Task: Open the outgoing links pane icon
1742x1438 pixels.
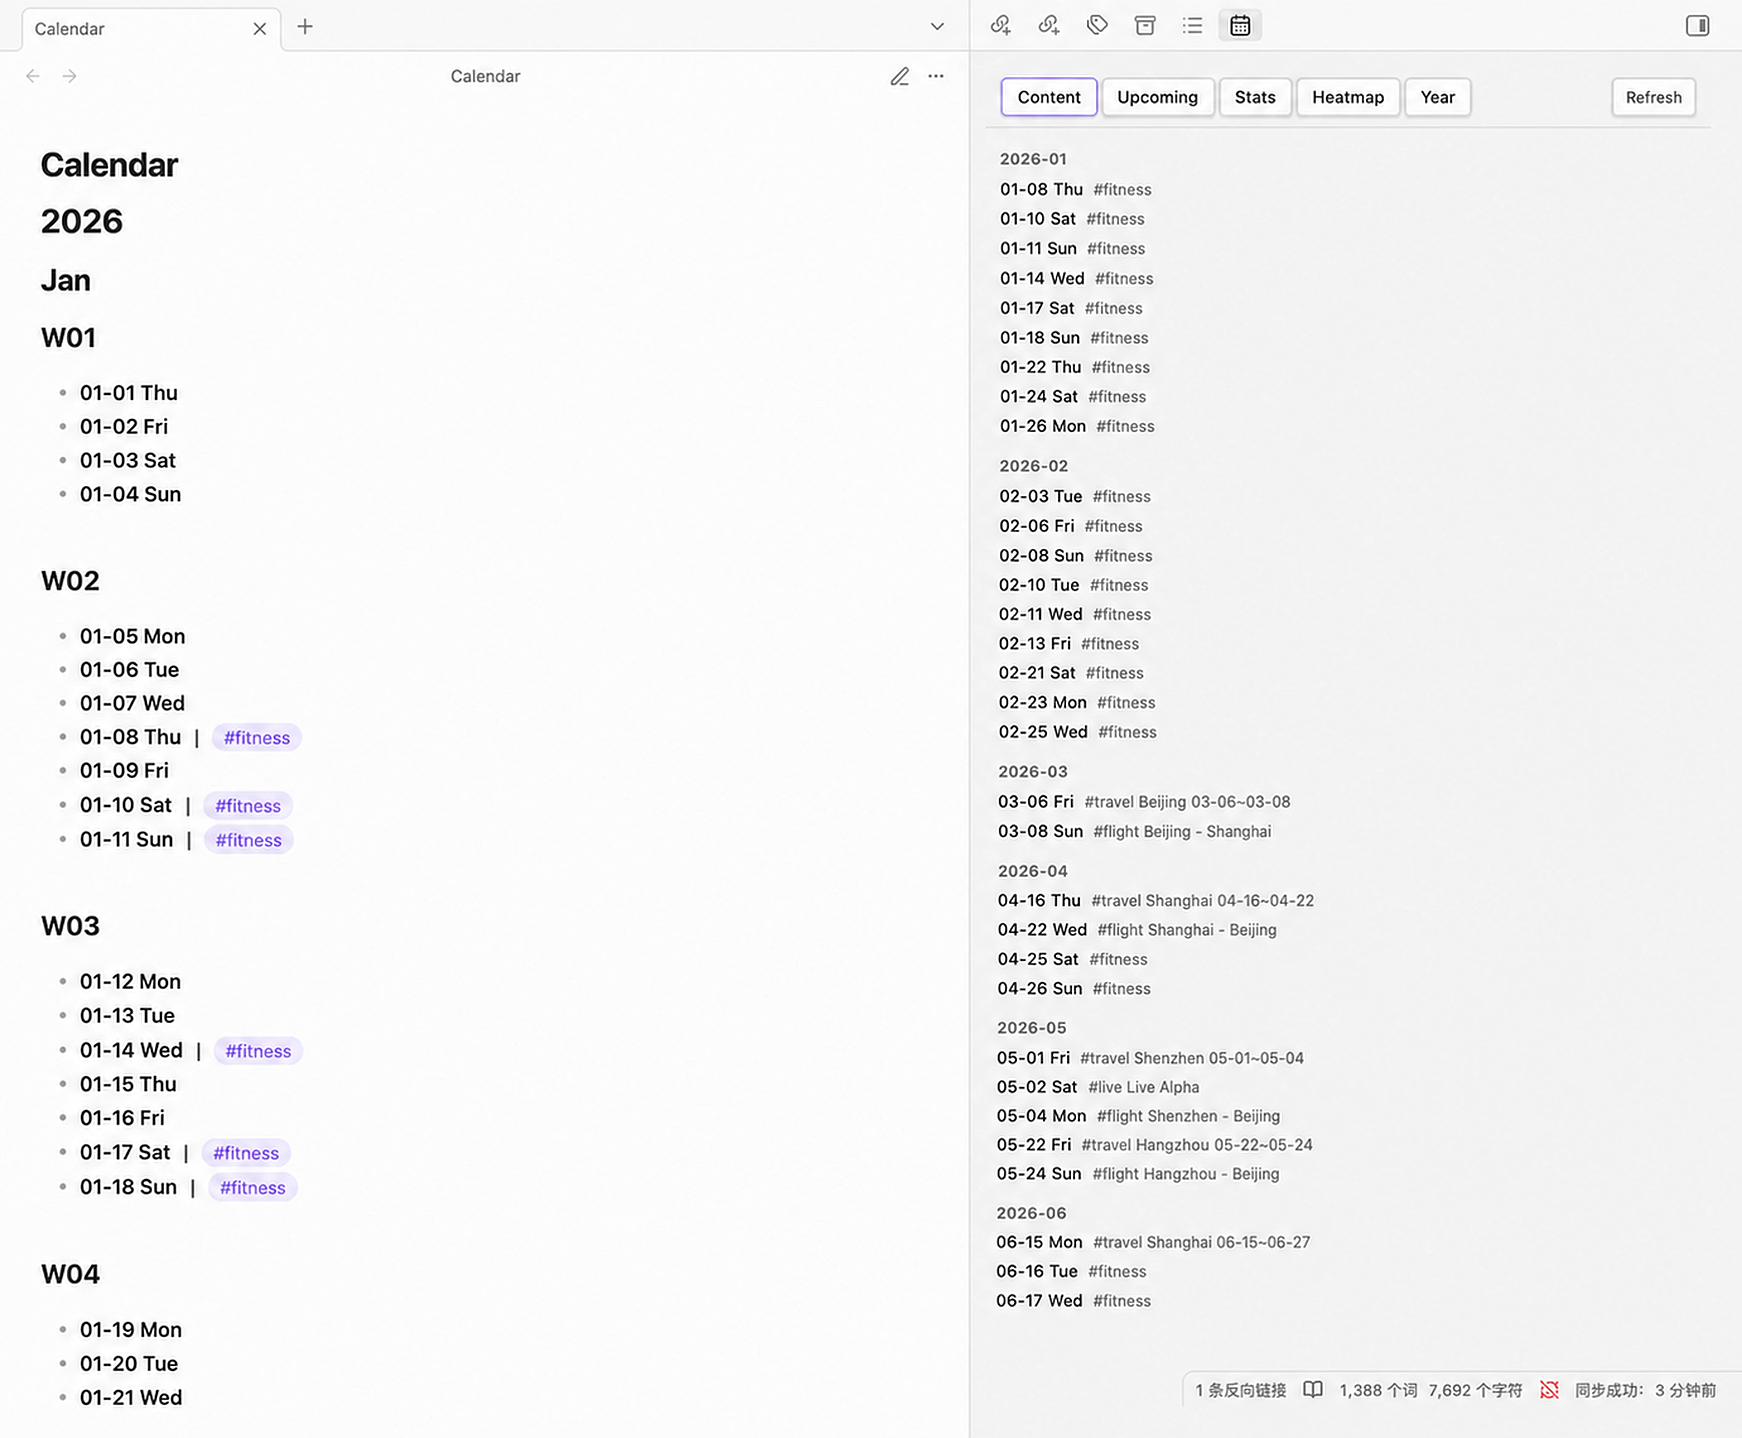Action: [x=1048, y=26]
